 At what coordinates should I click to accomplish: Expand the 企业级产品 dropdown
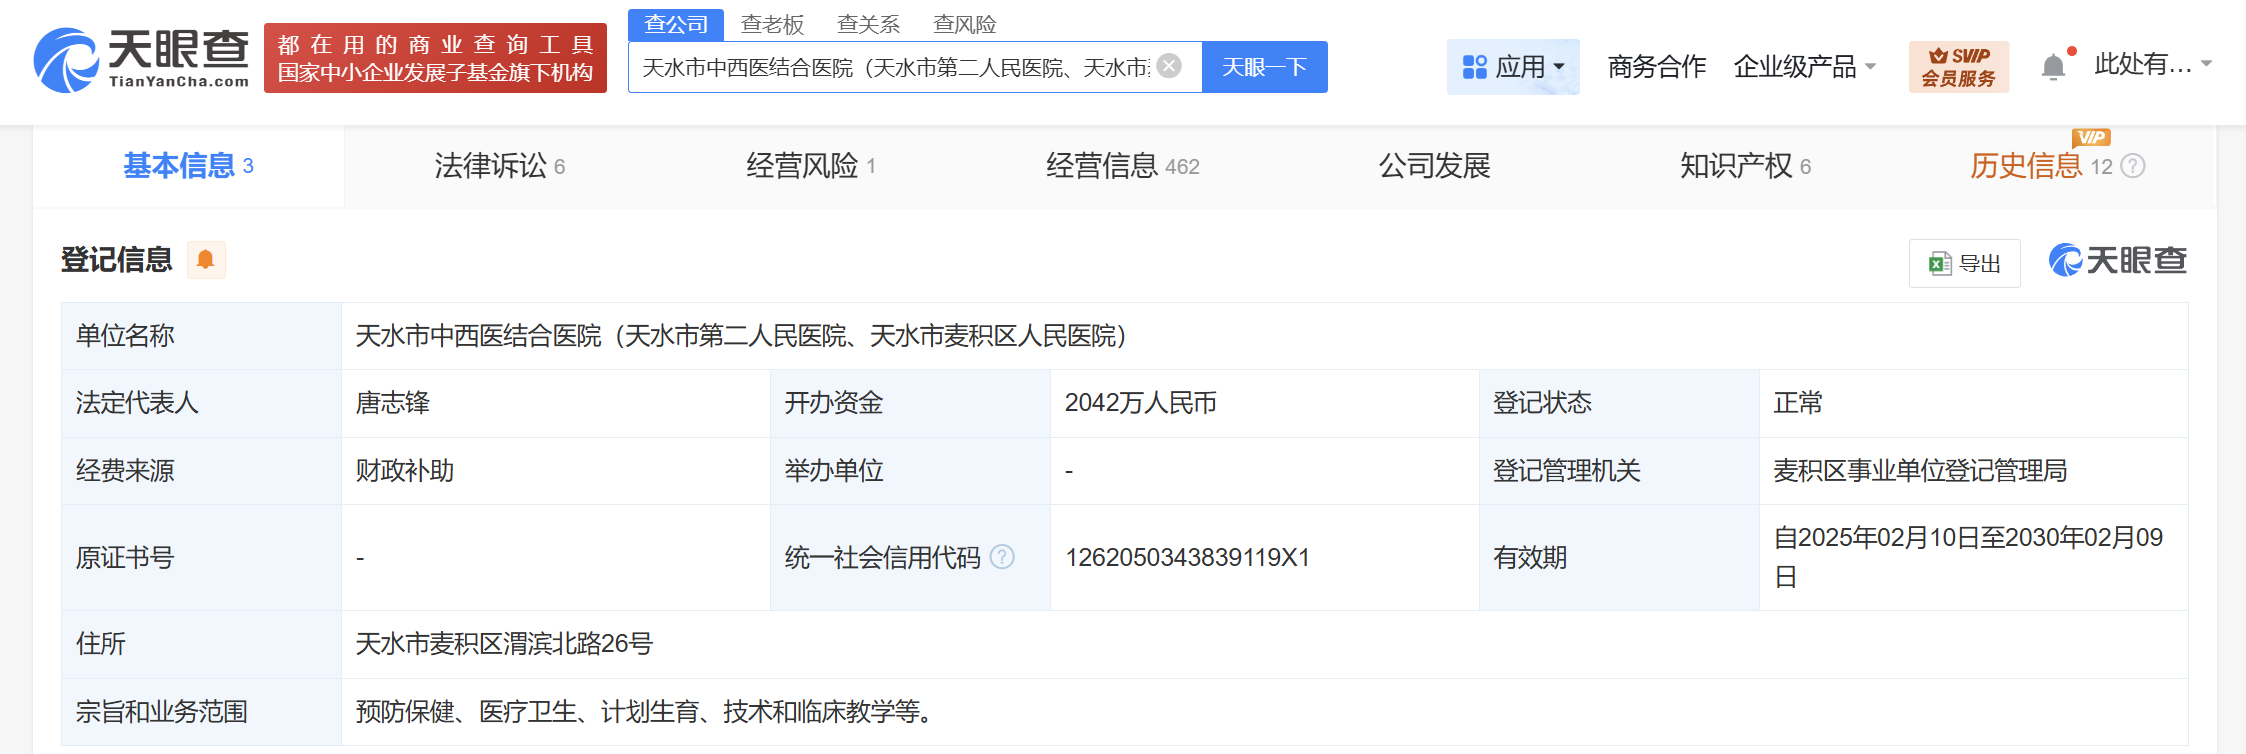(1805, 67)
